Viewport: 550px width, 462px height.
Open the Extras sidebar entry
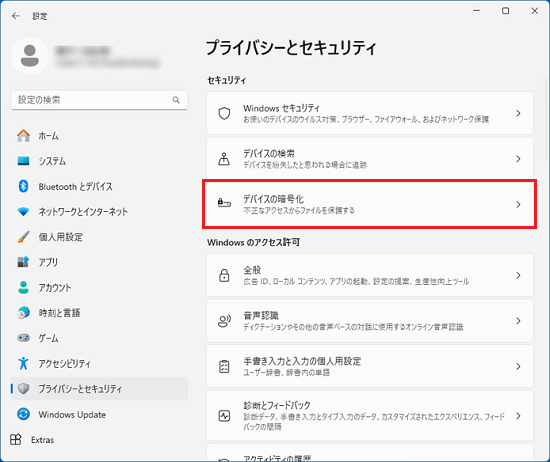(100, 440)
